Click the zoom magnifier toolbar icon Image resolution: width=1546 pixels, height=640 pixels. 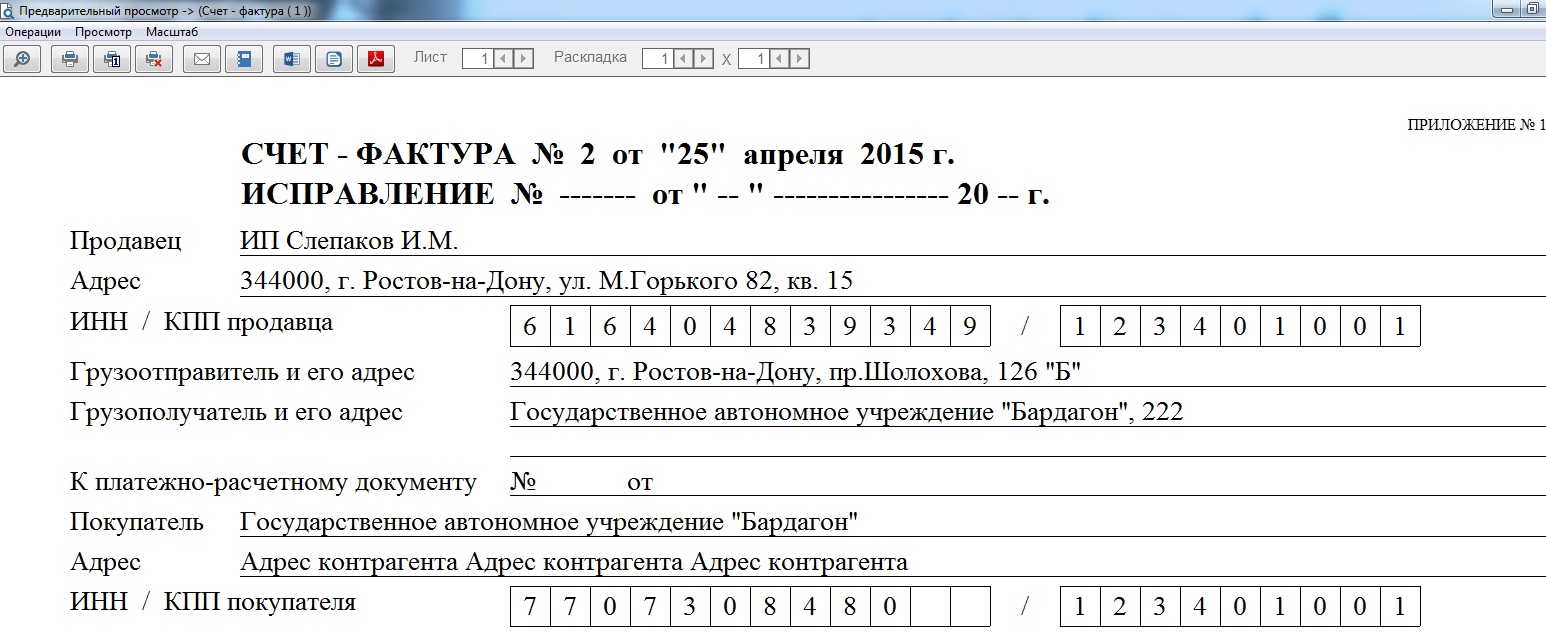[x=22, y=59]
